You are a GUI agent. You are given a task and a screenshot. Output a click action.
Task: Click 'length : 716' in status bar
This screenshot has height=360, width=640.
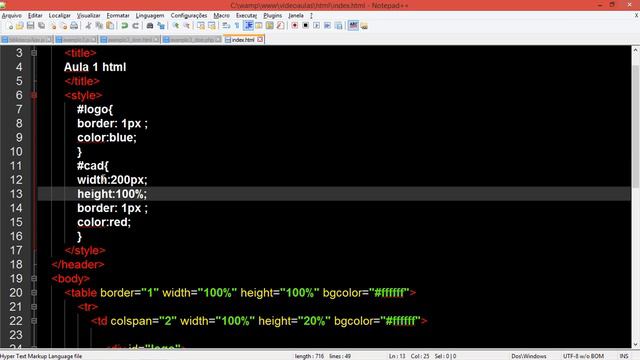tap(309, 356)
